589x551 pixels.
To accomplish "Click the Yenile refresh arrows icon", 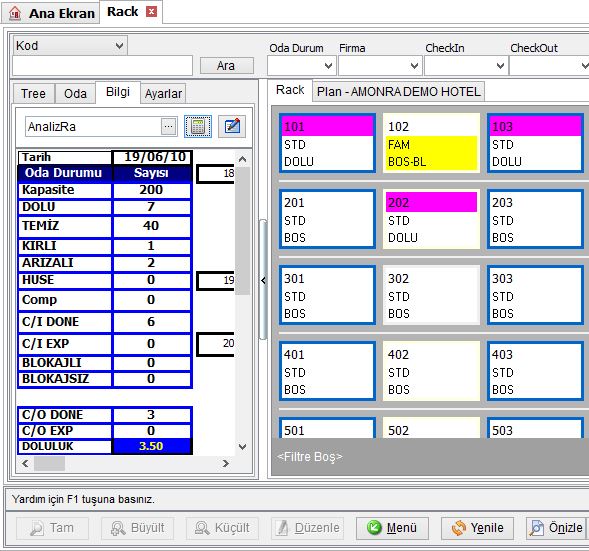I will [459, 528].
